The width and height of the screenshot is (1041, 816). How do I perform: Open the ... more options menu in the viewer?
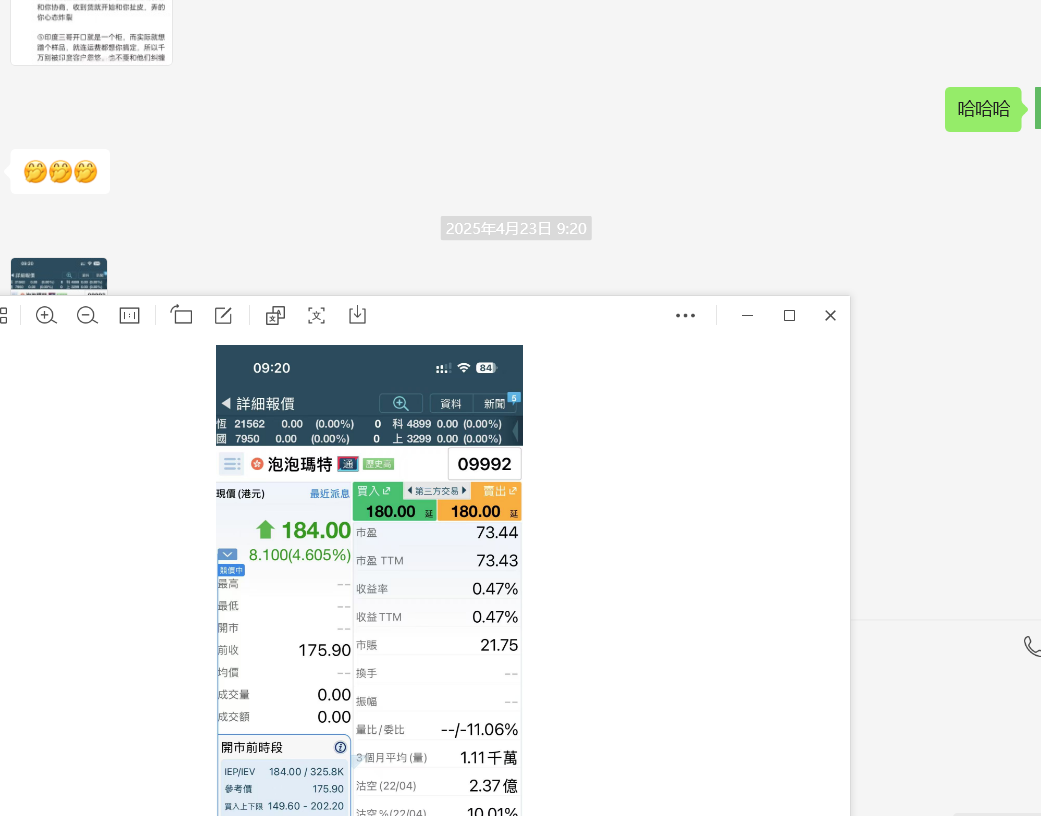click(685, 315)
